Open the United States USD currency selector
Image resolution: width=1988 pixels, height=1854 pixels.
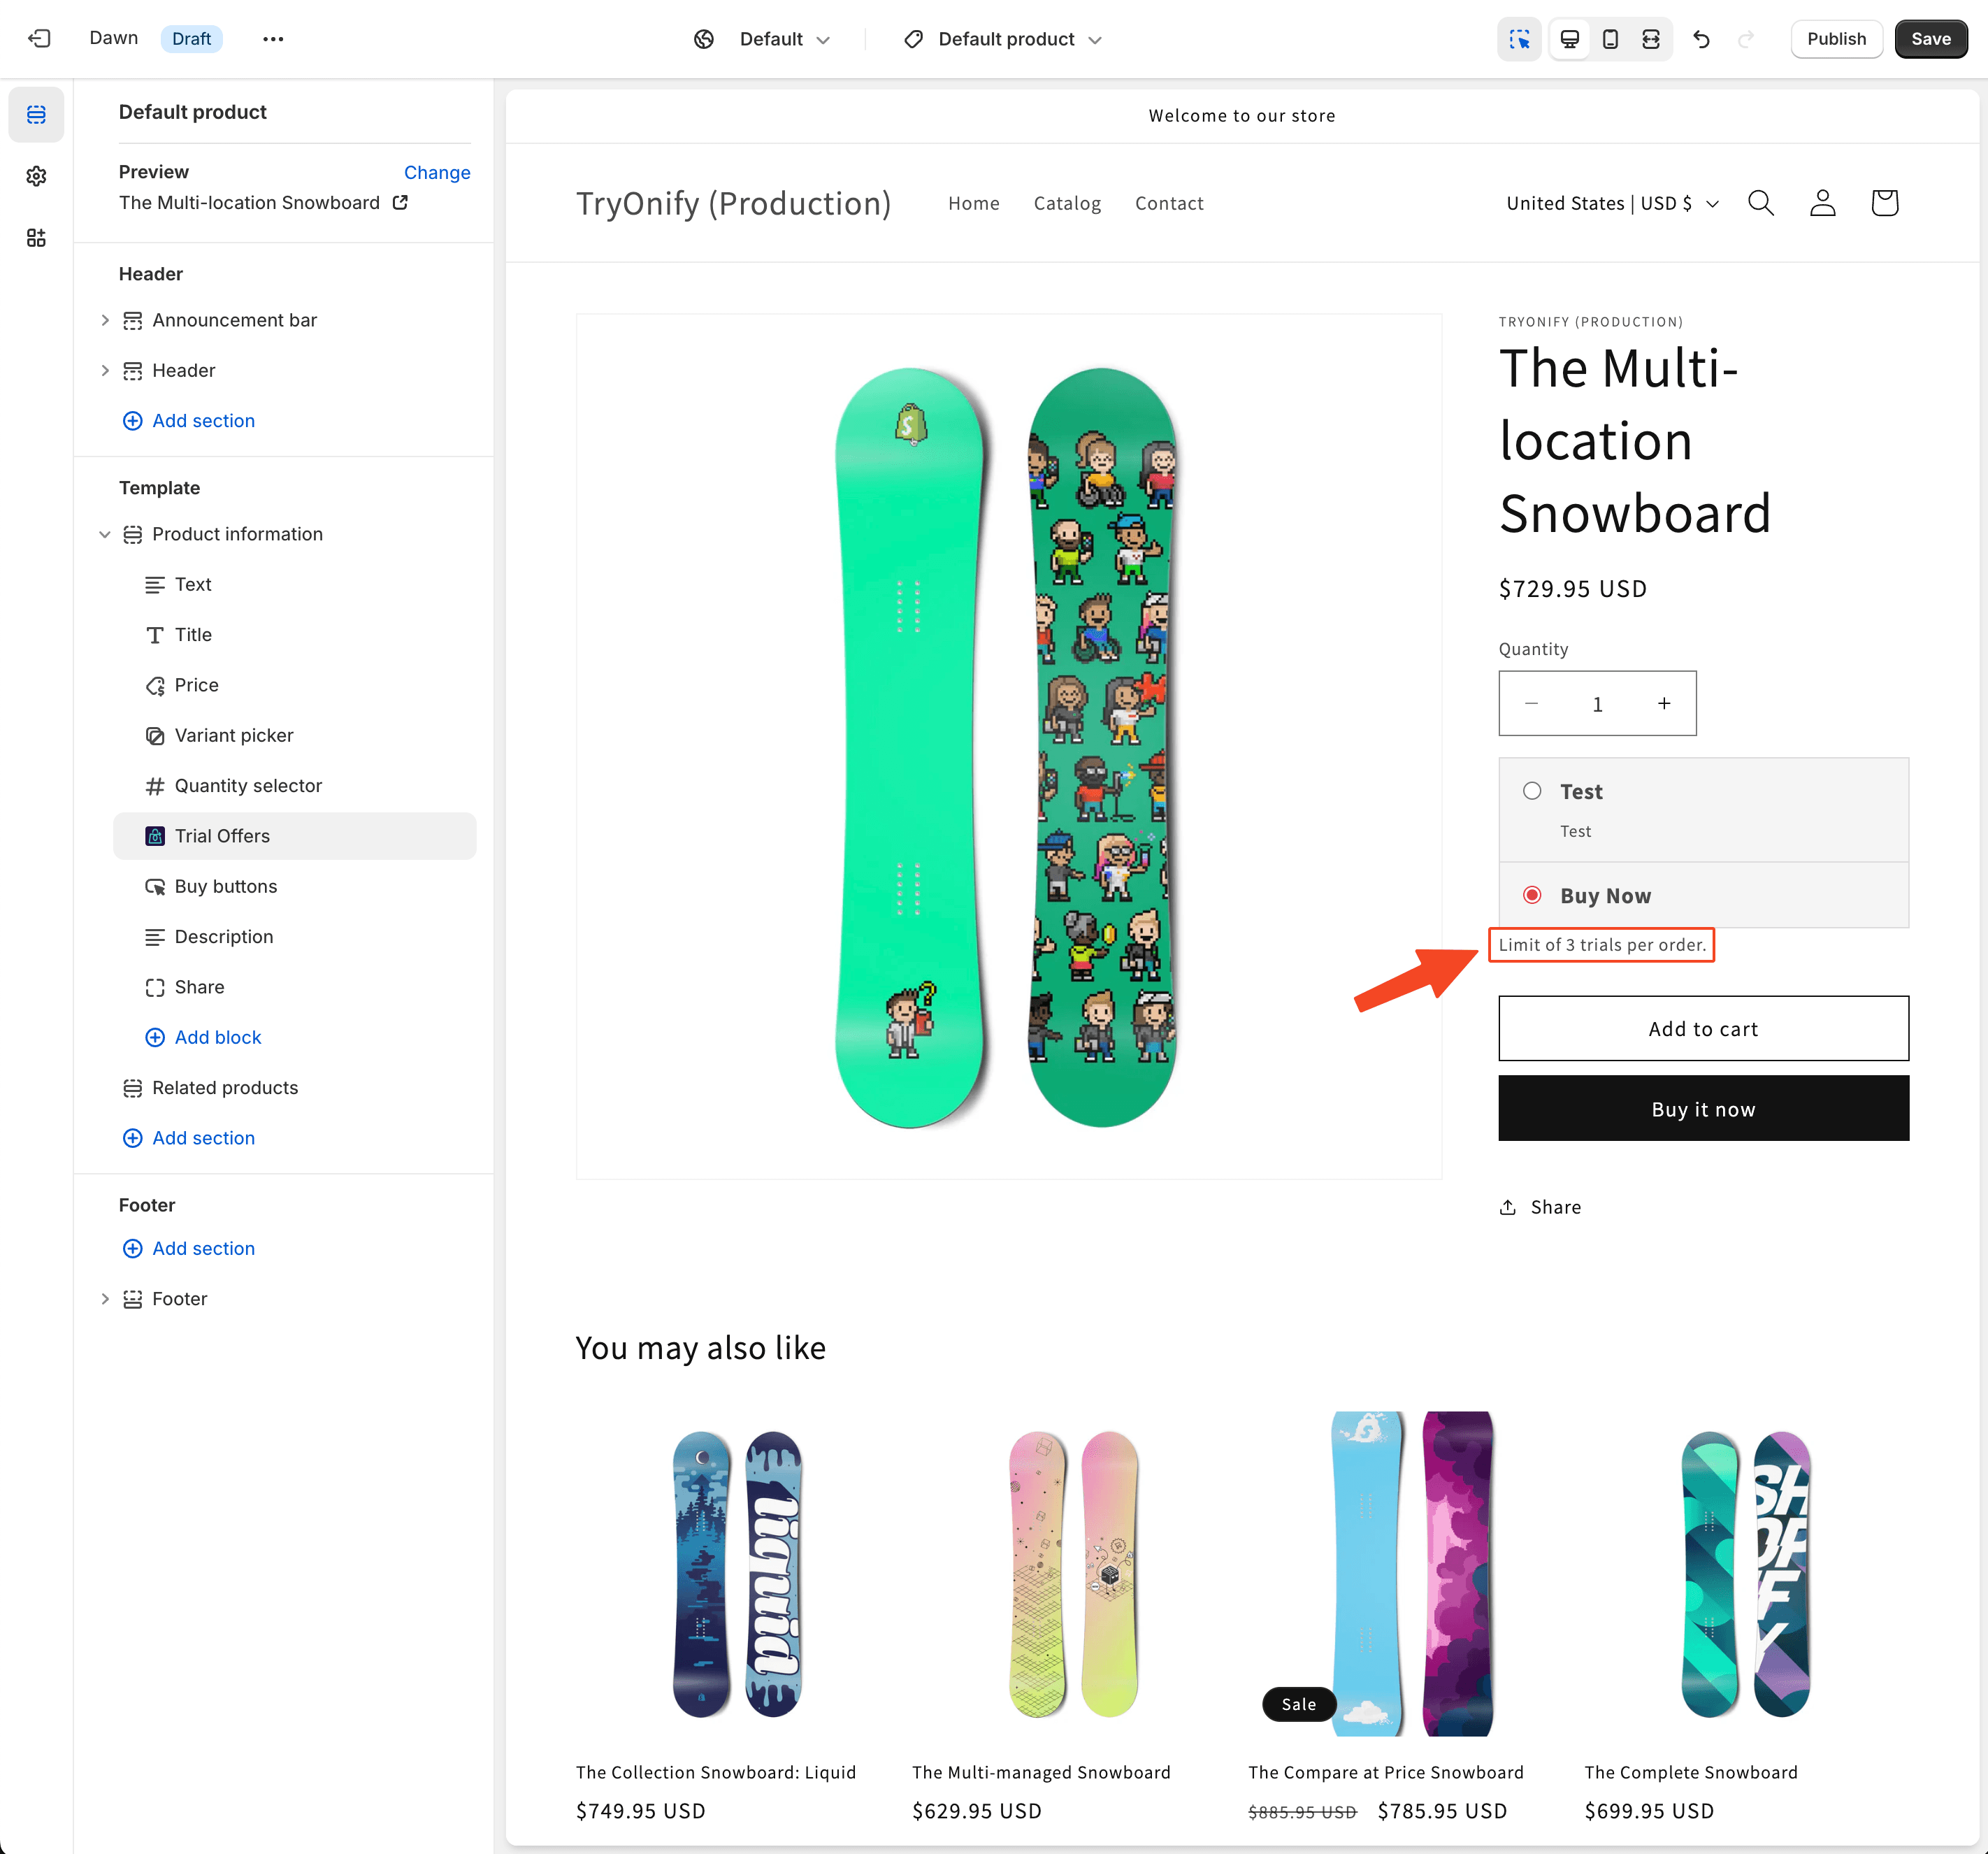(x=1612, y=203)
